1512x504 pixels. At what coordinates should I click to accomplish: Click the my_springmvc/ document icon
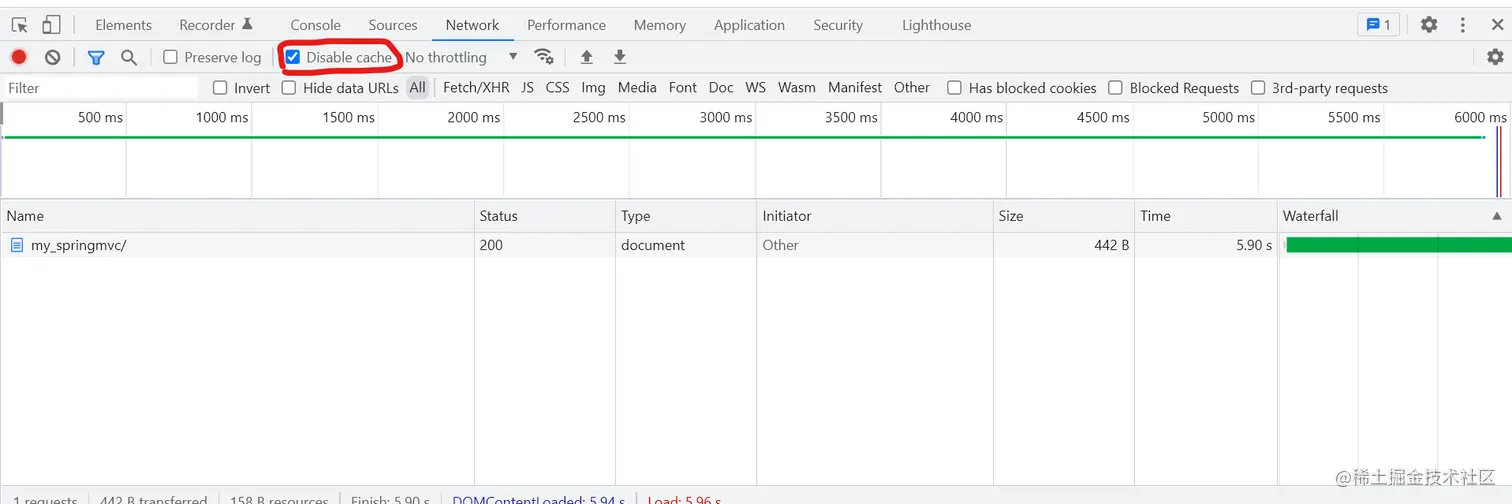[x=17, y=245]
